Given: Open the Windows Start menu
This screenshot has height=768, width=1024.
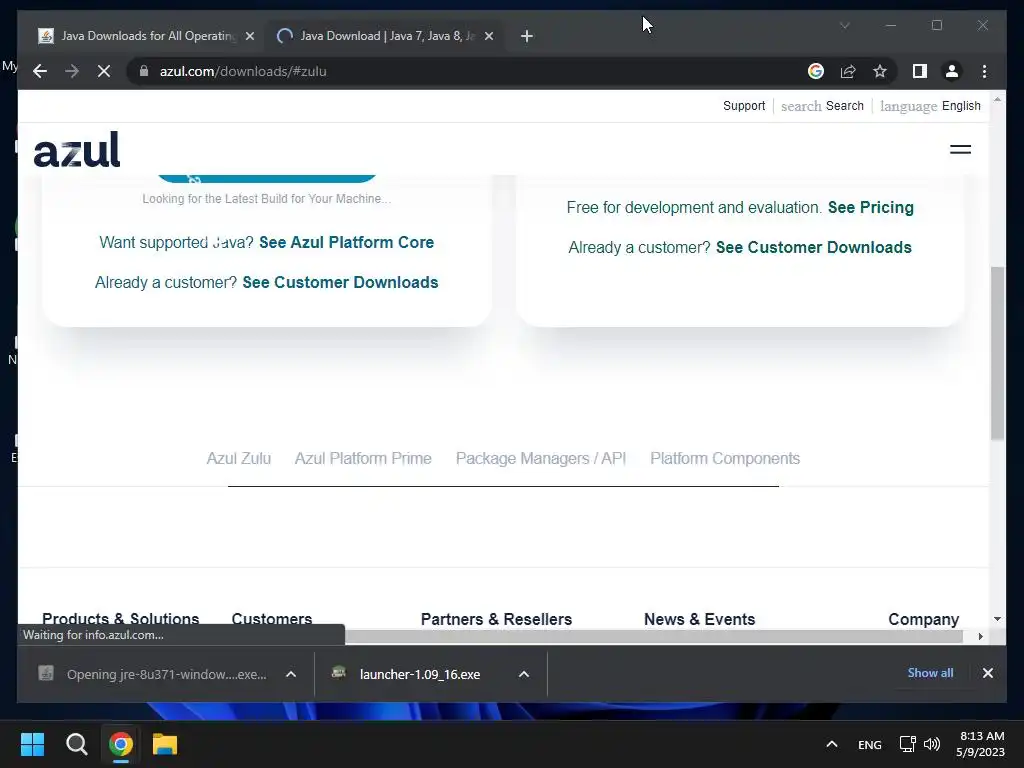Looking at the screenshot, I should [32, 744].
